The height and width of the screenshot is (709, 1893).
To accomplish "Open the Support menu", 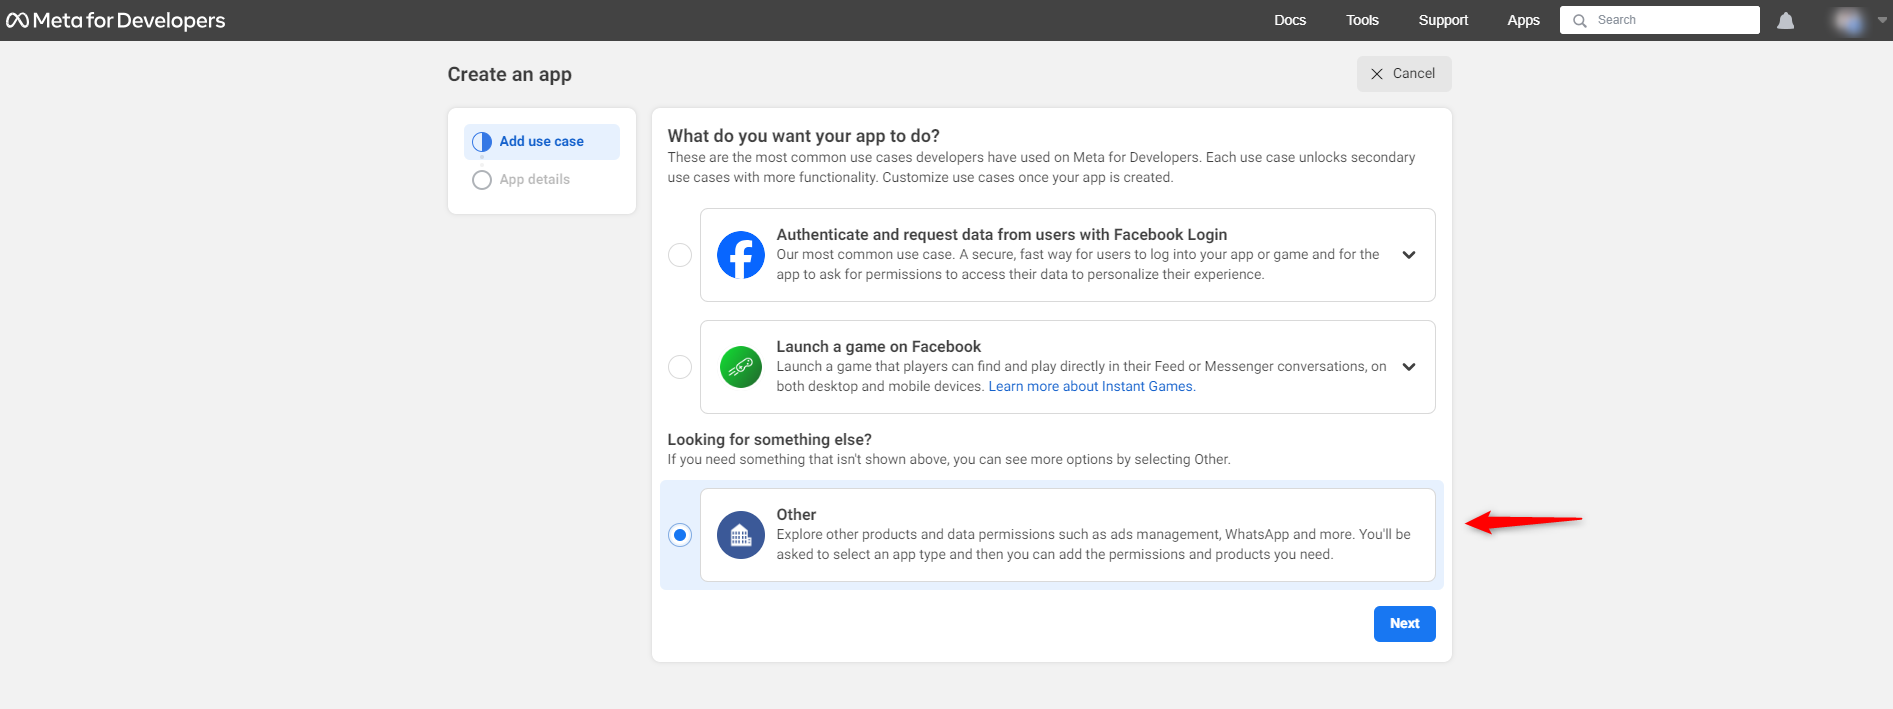I will 1443,20.
